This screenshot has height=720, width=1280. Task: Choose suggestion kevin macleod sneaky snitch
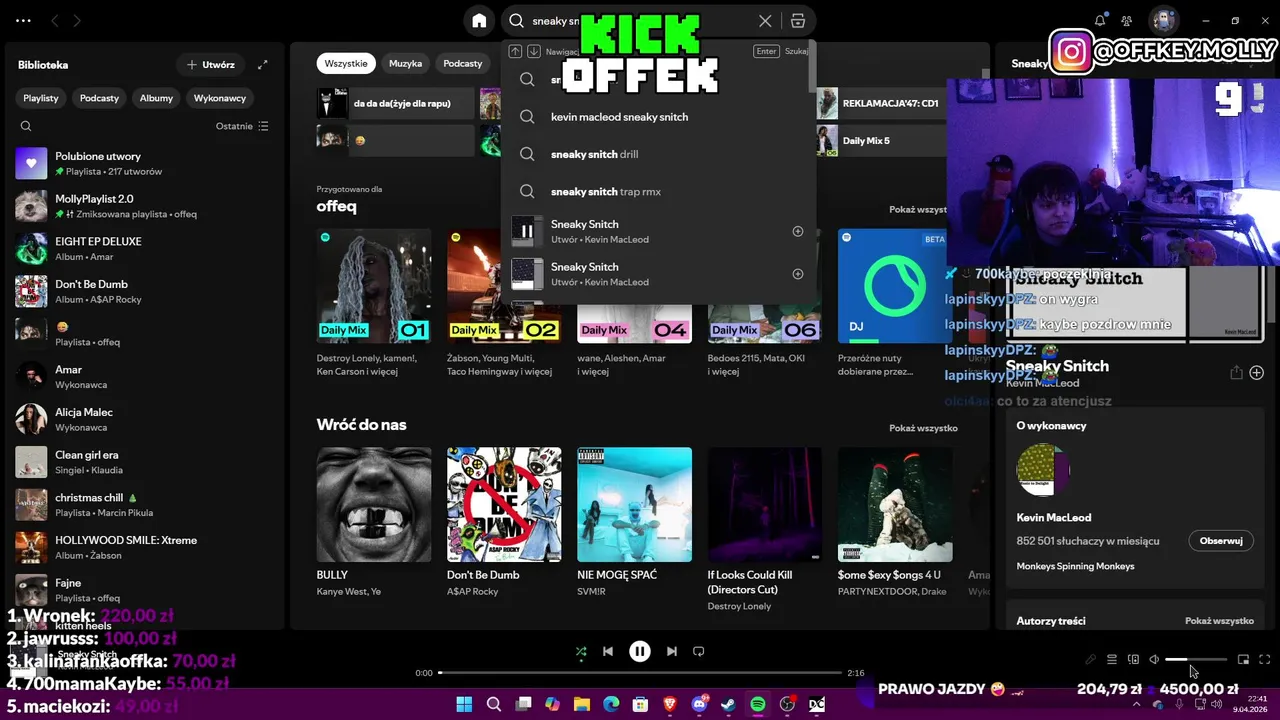pyautogui.click(x=658, y=117)
